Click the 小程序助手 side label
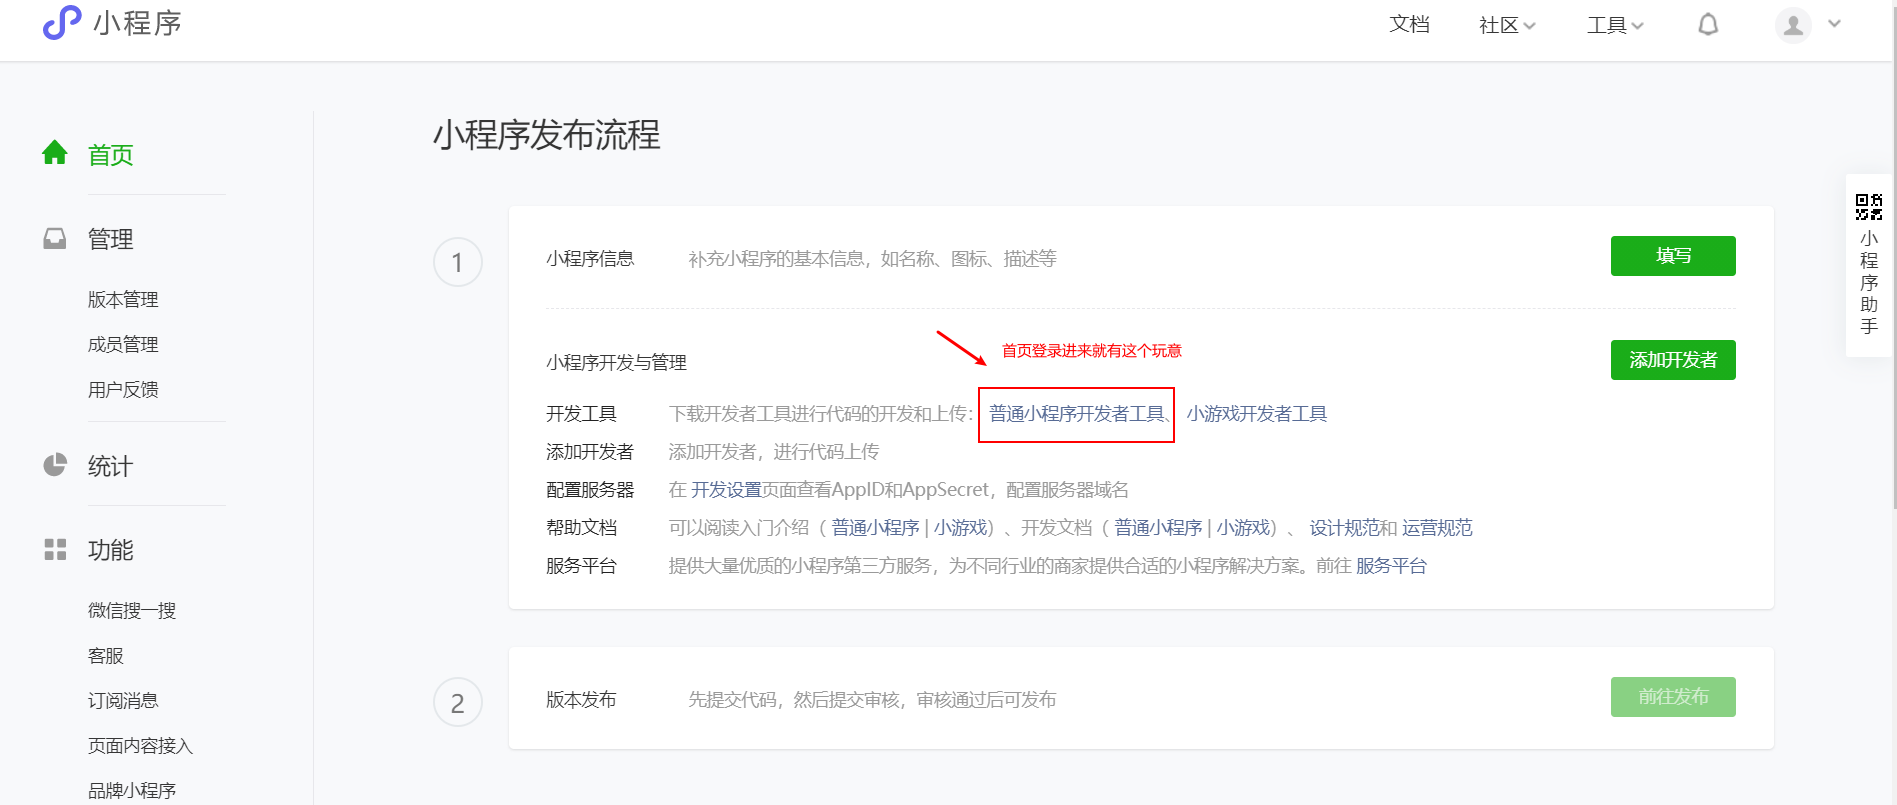The height and width of the screenshot is (805, 1897). (1869, 282)
